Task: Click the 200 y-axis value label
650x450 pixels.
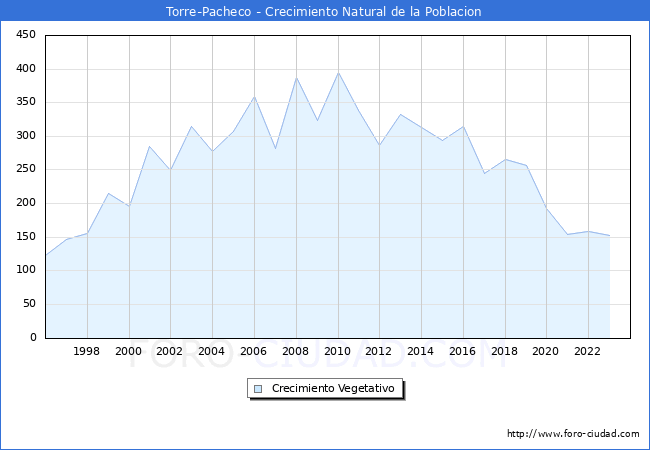Action: pyautogui.click(x=26, y=203)
